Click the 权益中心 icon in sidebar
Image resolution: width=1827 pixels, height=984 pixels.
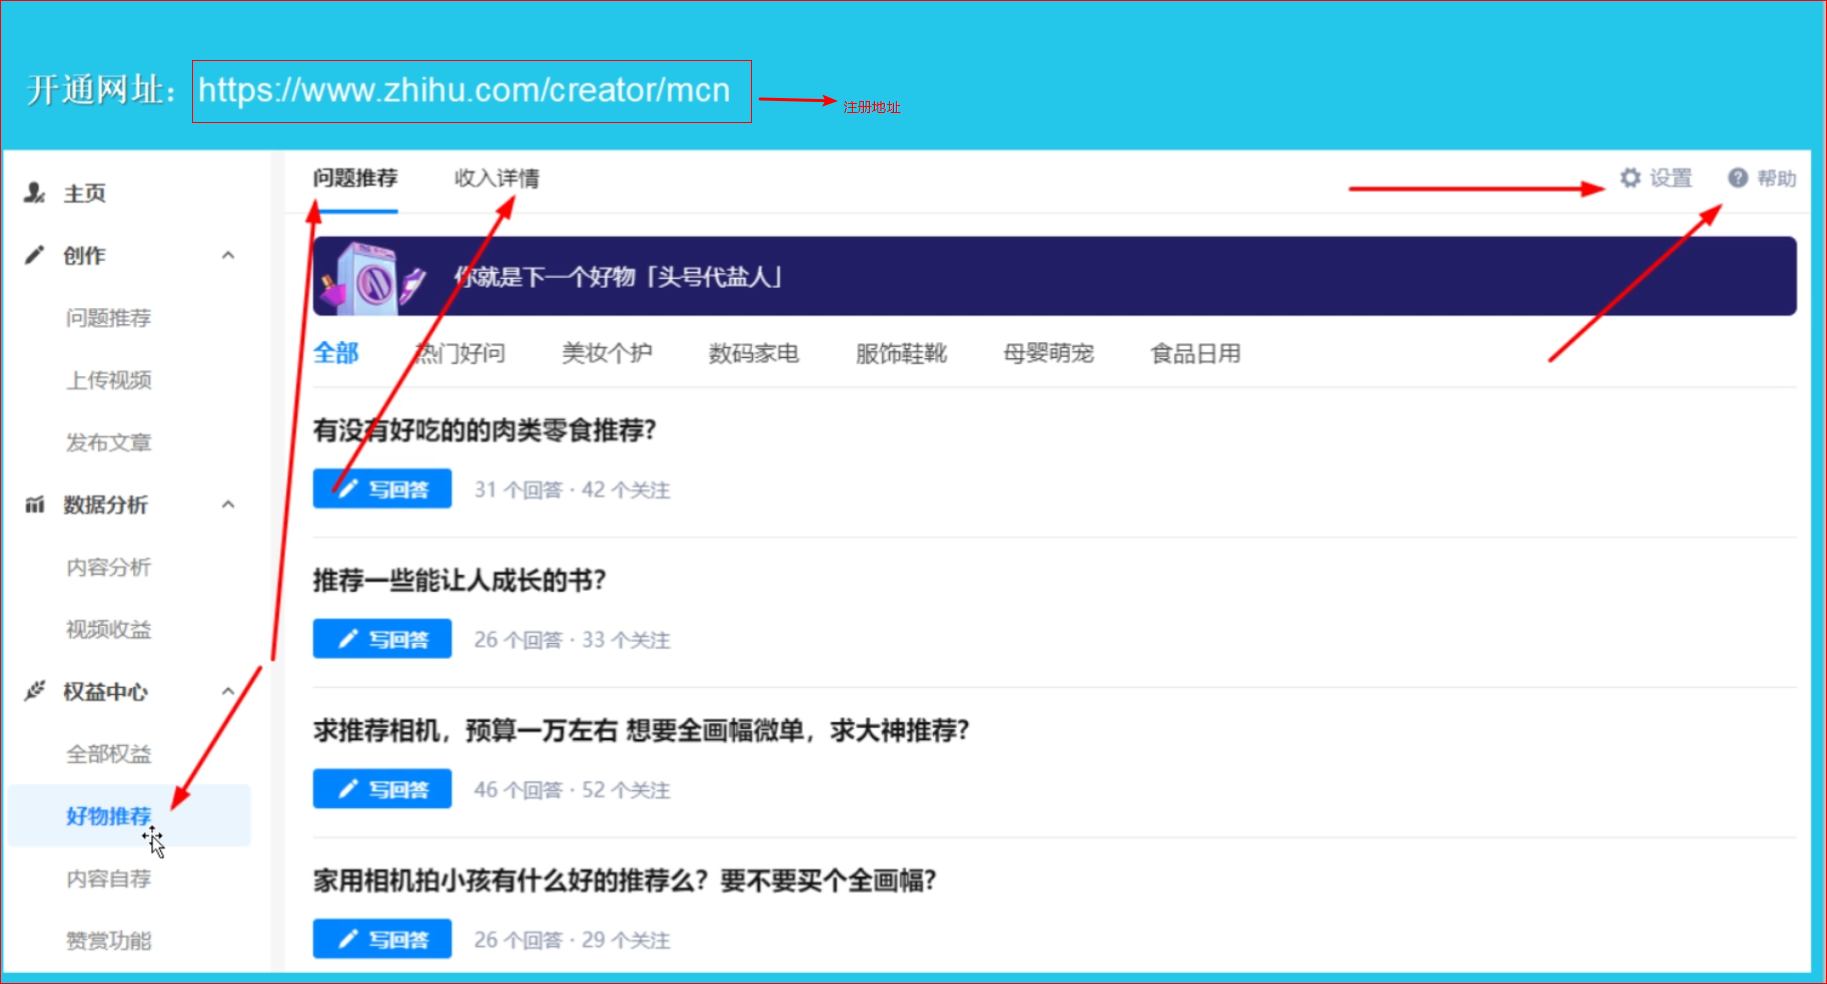point(35,691)
